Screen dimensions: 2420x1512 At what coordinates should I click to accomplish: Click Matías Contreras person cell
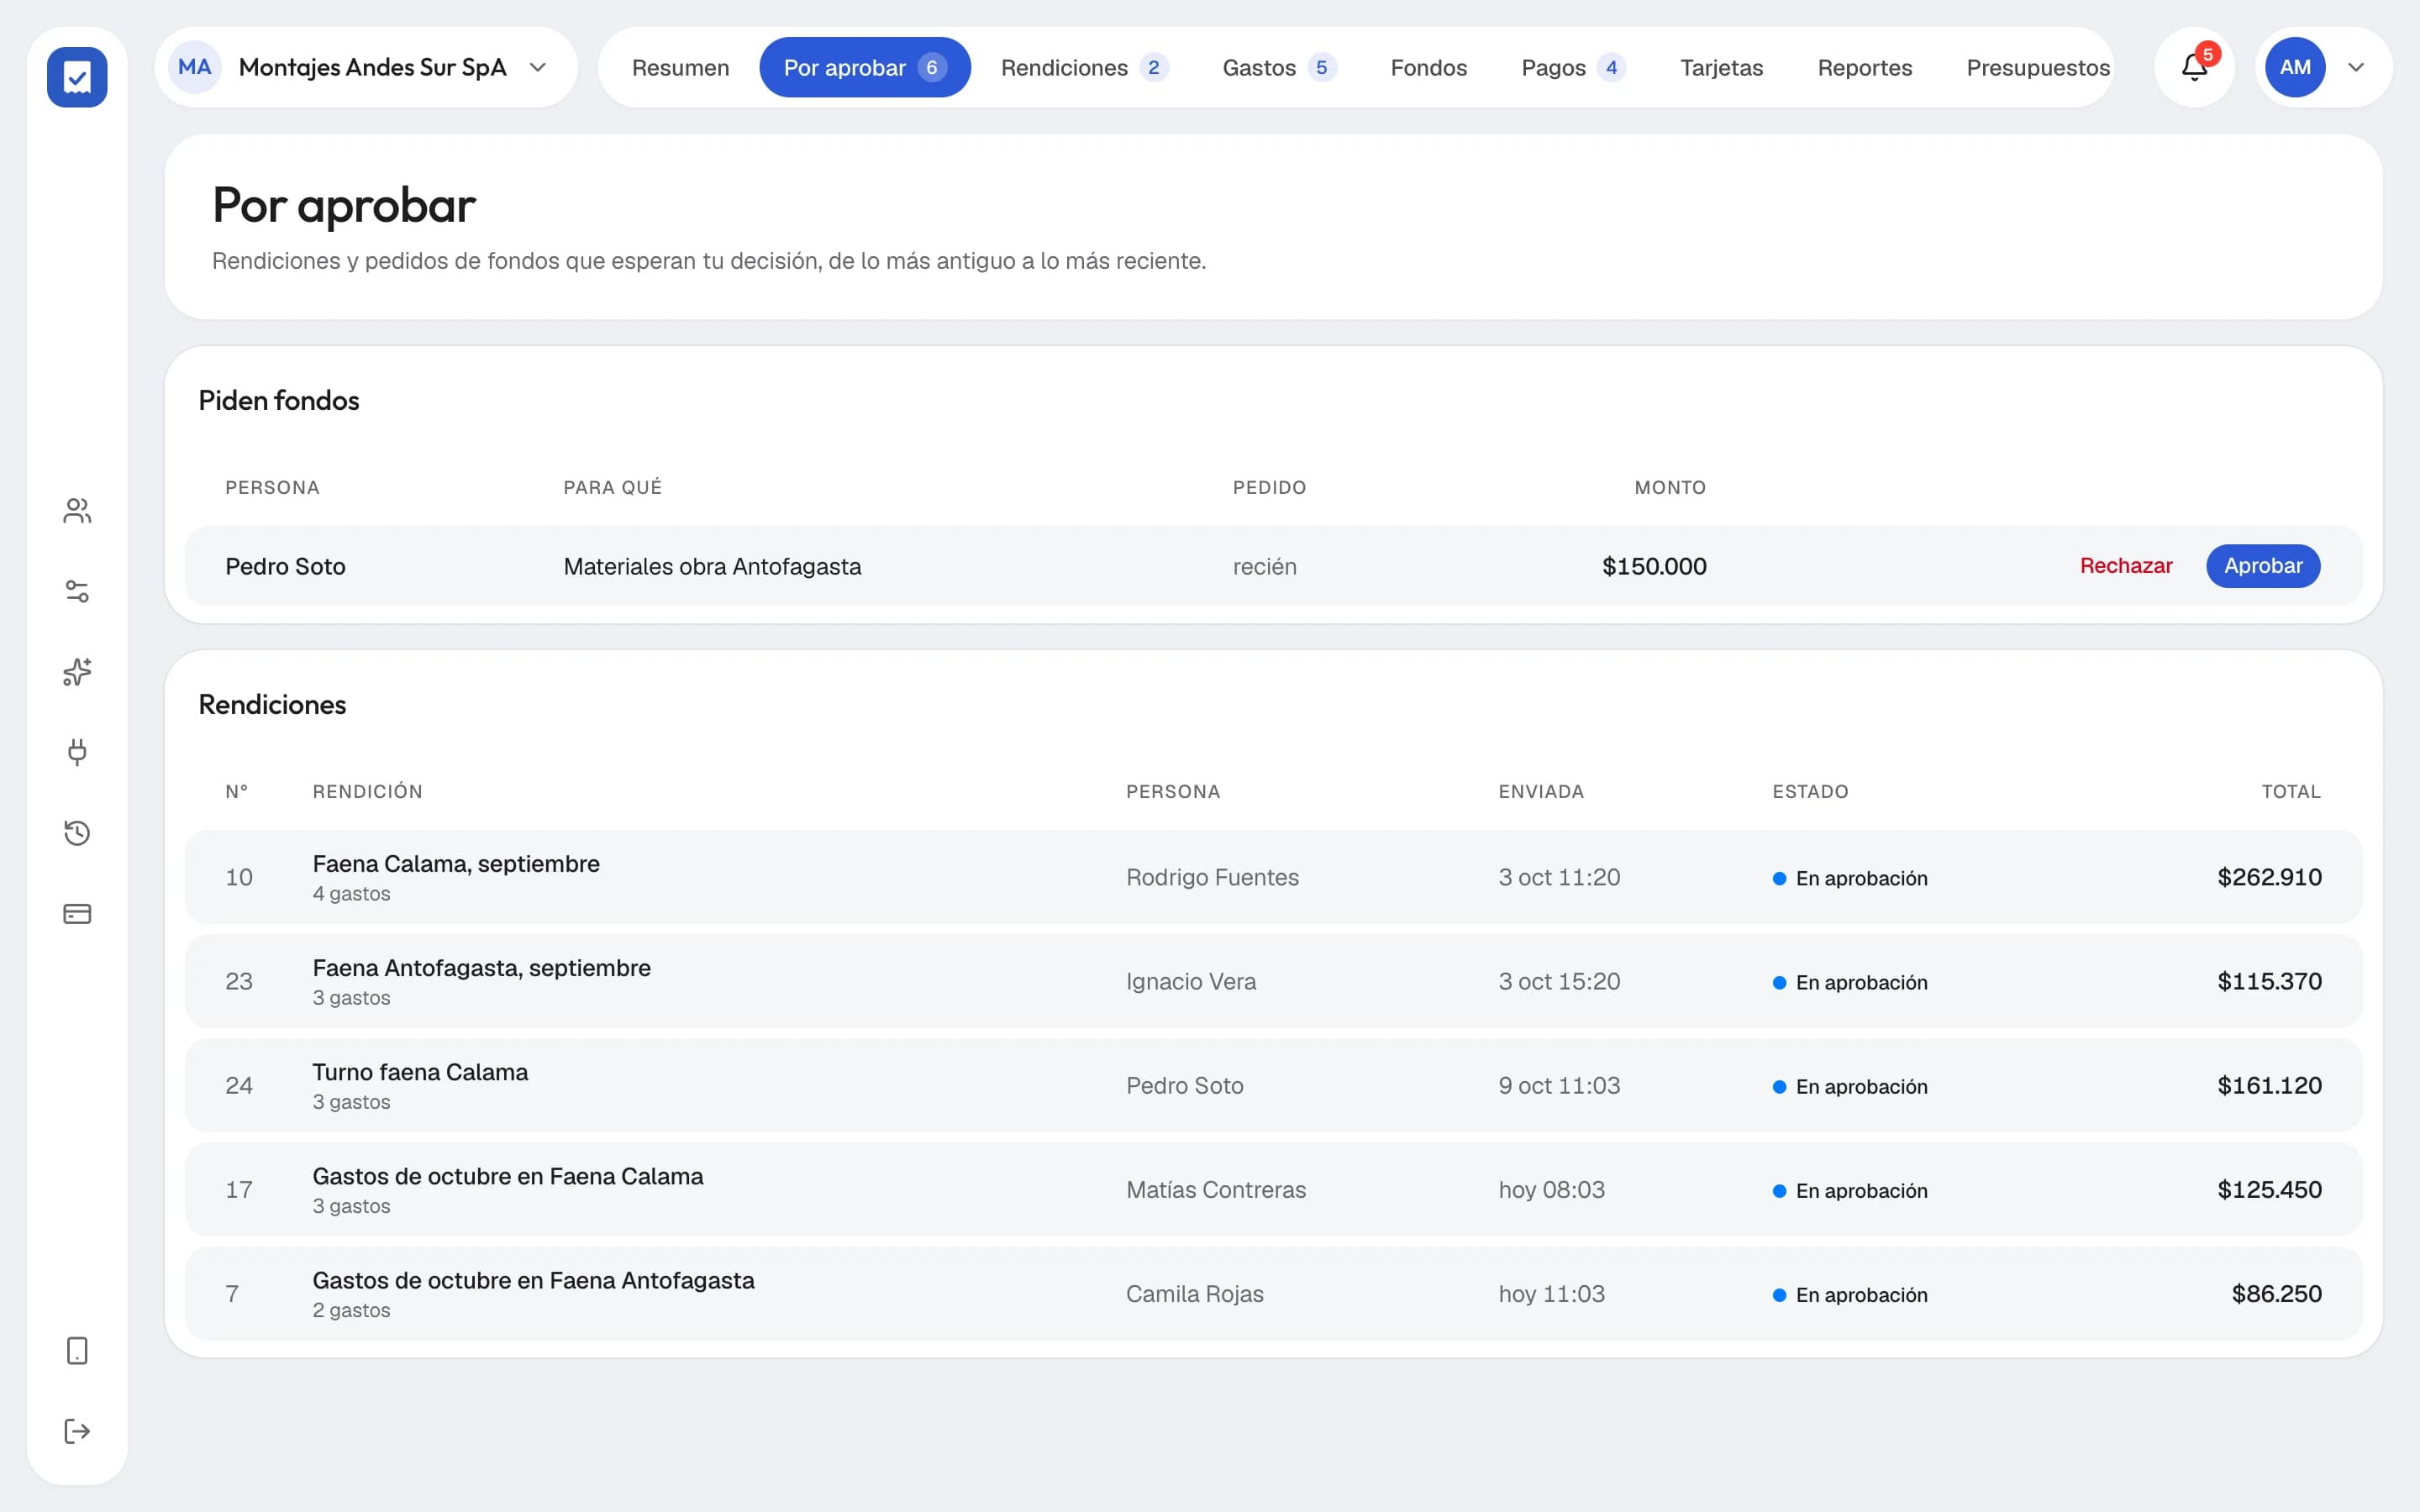pyautogui.click(x=1216, y=1189)
